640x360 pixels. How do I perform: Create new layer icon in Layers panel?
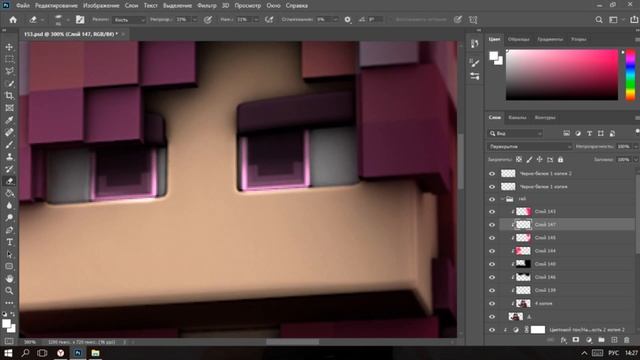tap(614, 340)
